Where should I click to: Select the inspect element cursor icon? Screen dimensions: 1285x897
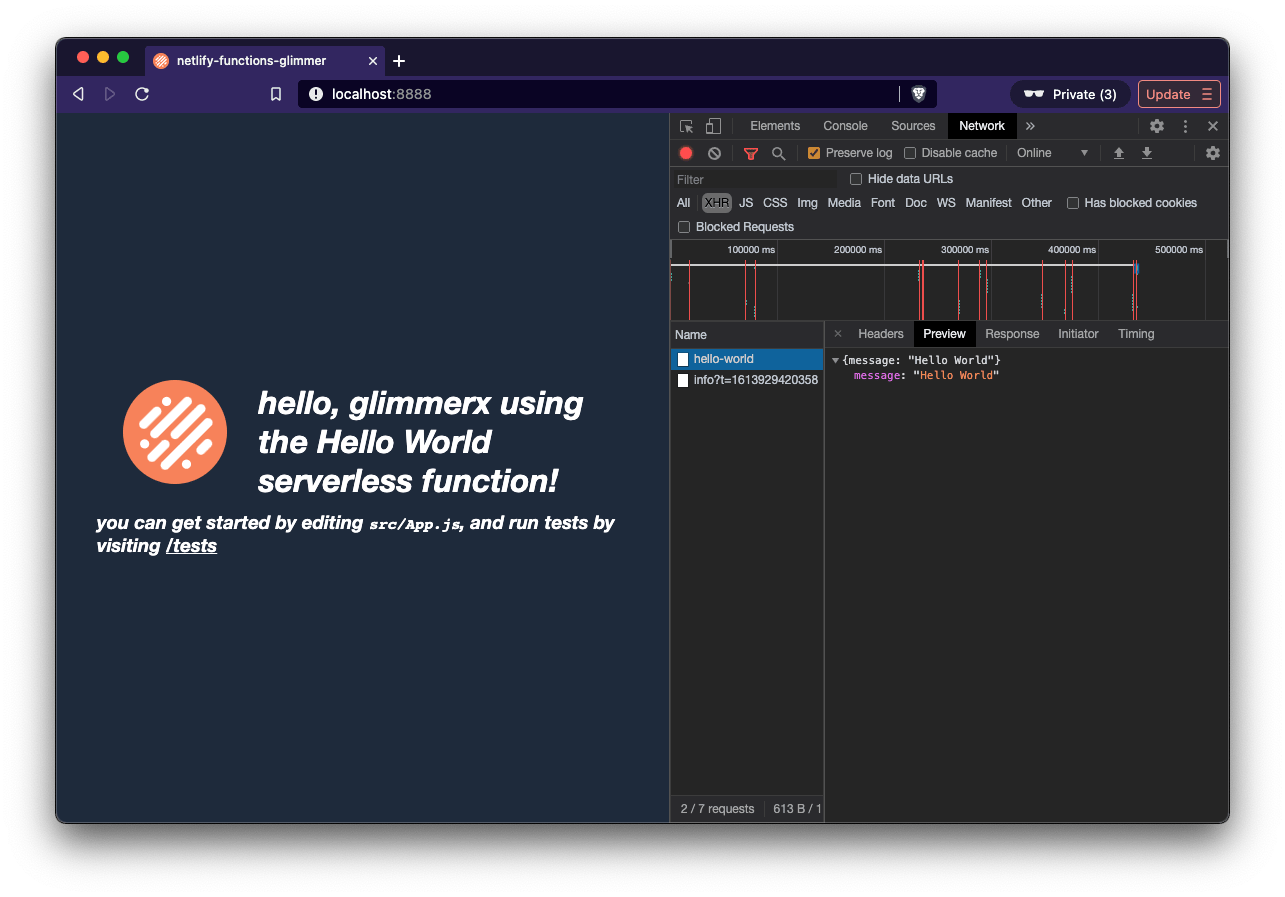point(686,126)
